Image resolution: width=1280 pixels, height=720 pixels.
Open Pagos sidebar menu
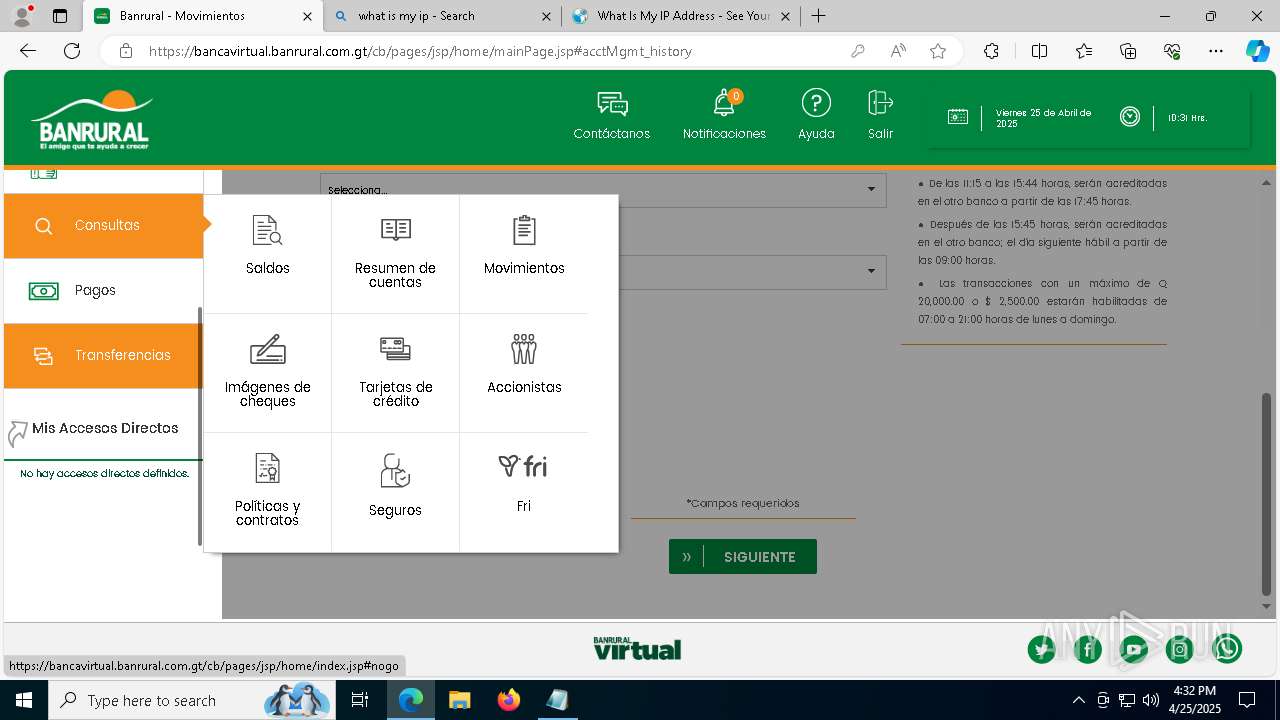(103, 291)
